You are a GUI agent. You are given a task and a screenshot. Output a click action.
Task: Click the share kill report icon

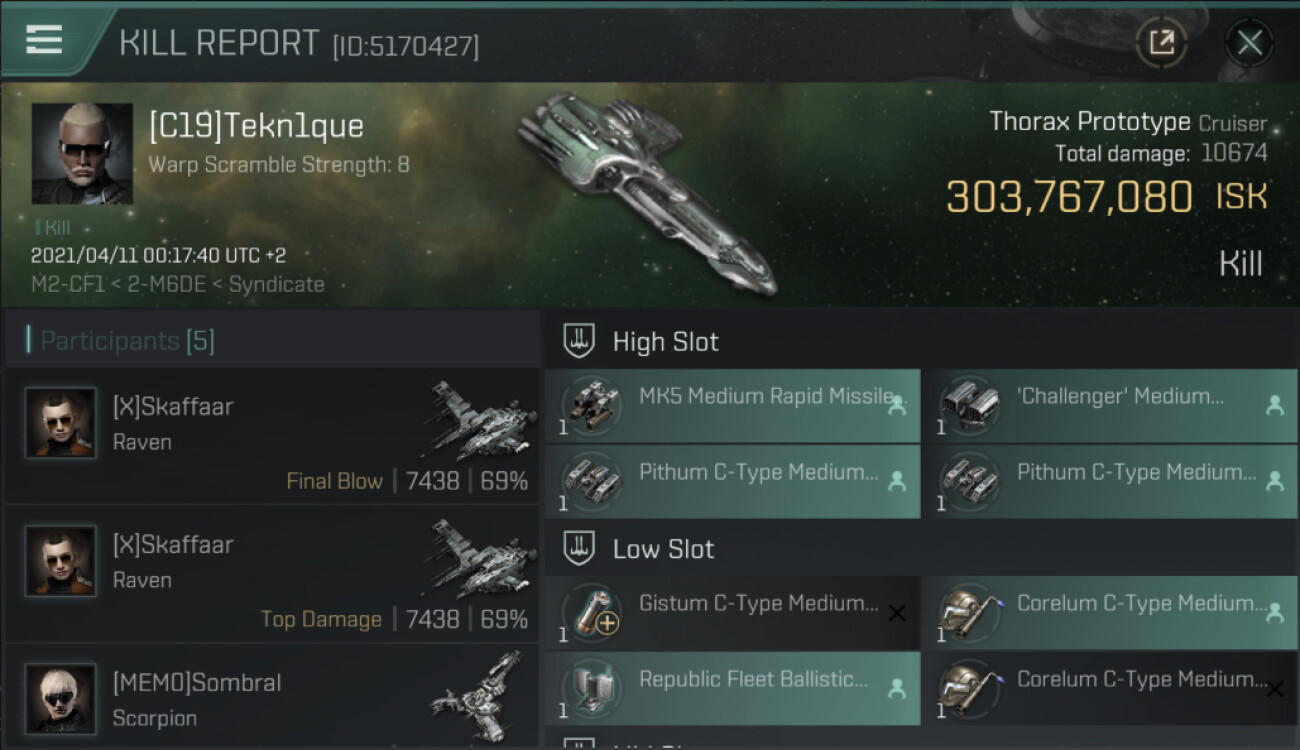[1162, 42]
